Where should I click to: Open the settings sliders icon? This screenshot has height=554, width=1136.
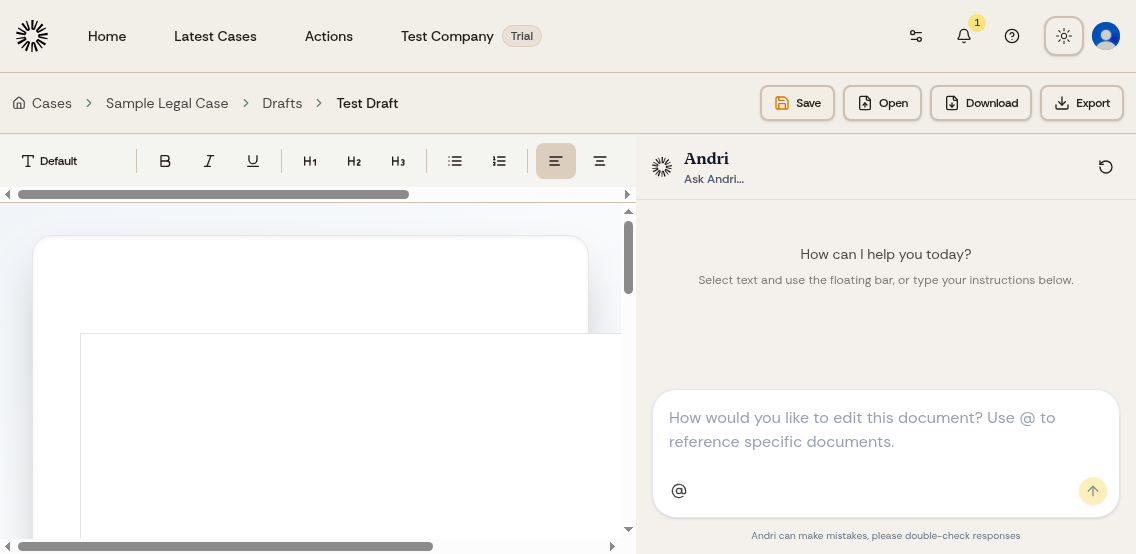pyautogui.click(x=916, y=36)
